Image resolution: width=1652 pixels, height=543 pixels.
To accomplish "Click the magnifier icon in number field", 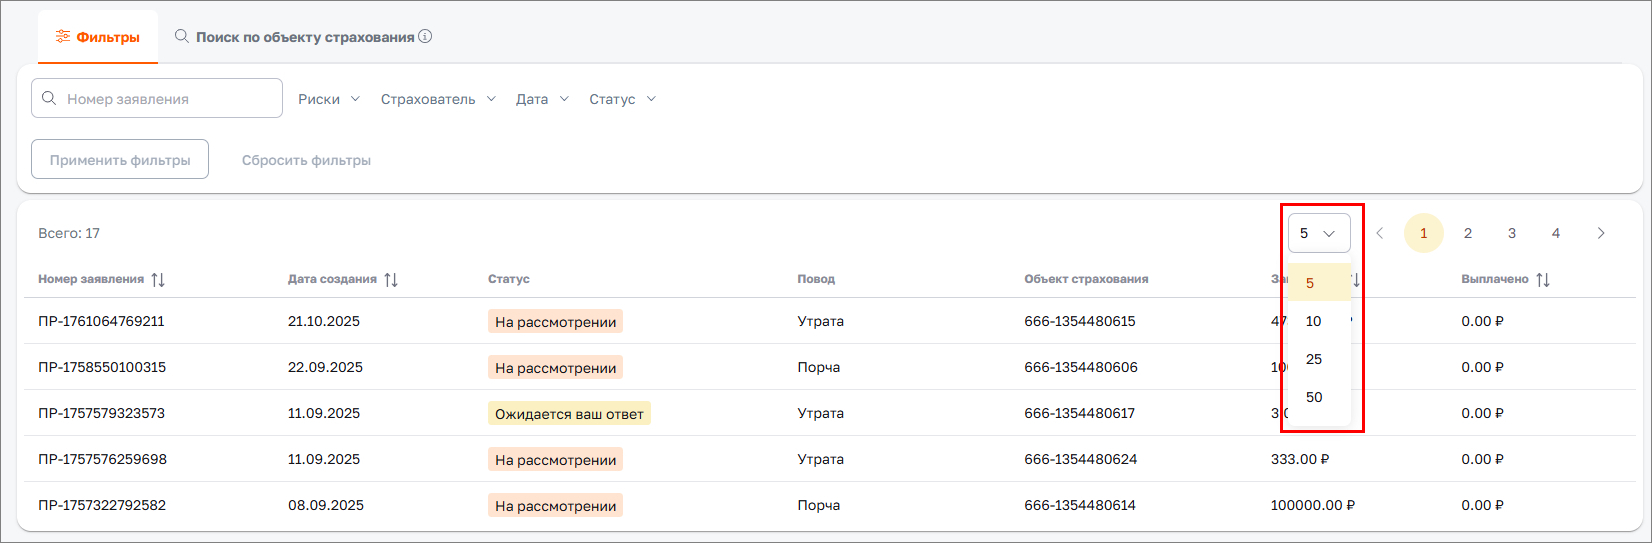I will 49,99.
